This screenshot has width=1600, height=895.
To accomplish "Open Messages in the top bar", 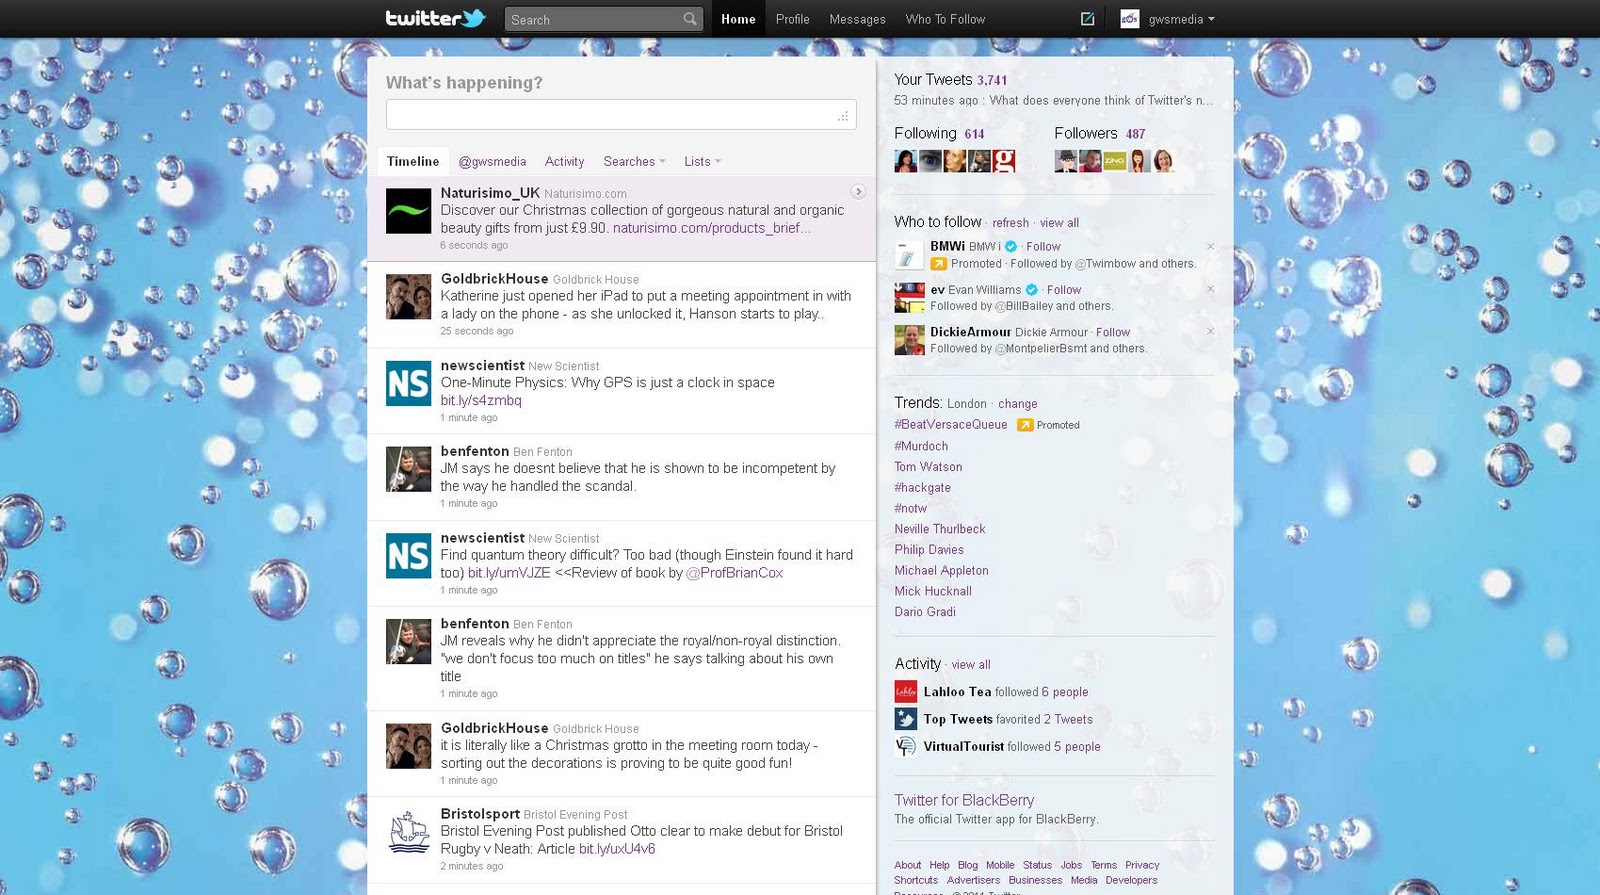I will pos(857,19).
